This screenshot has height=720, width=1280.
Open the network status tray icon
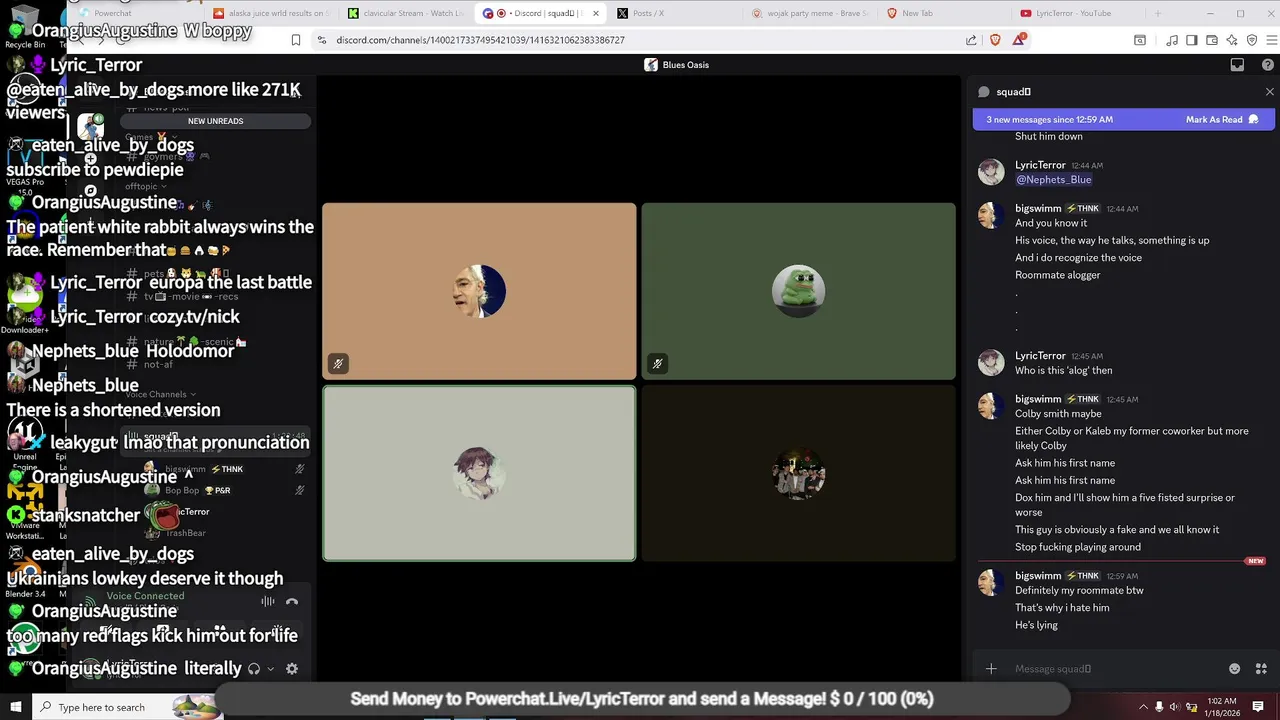pos(1190,707)
